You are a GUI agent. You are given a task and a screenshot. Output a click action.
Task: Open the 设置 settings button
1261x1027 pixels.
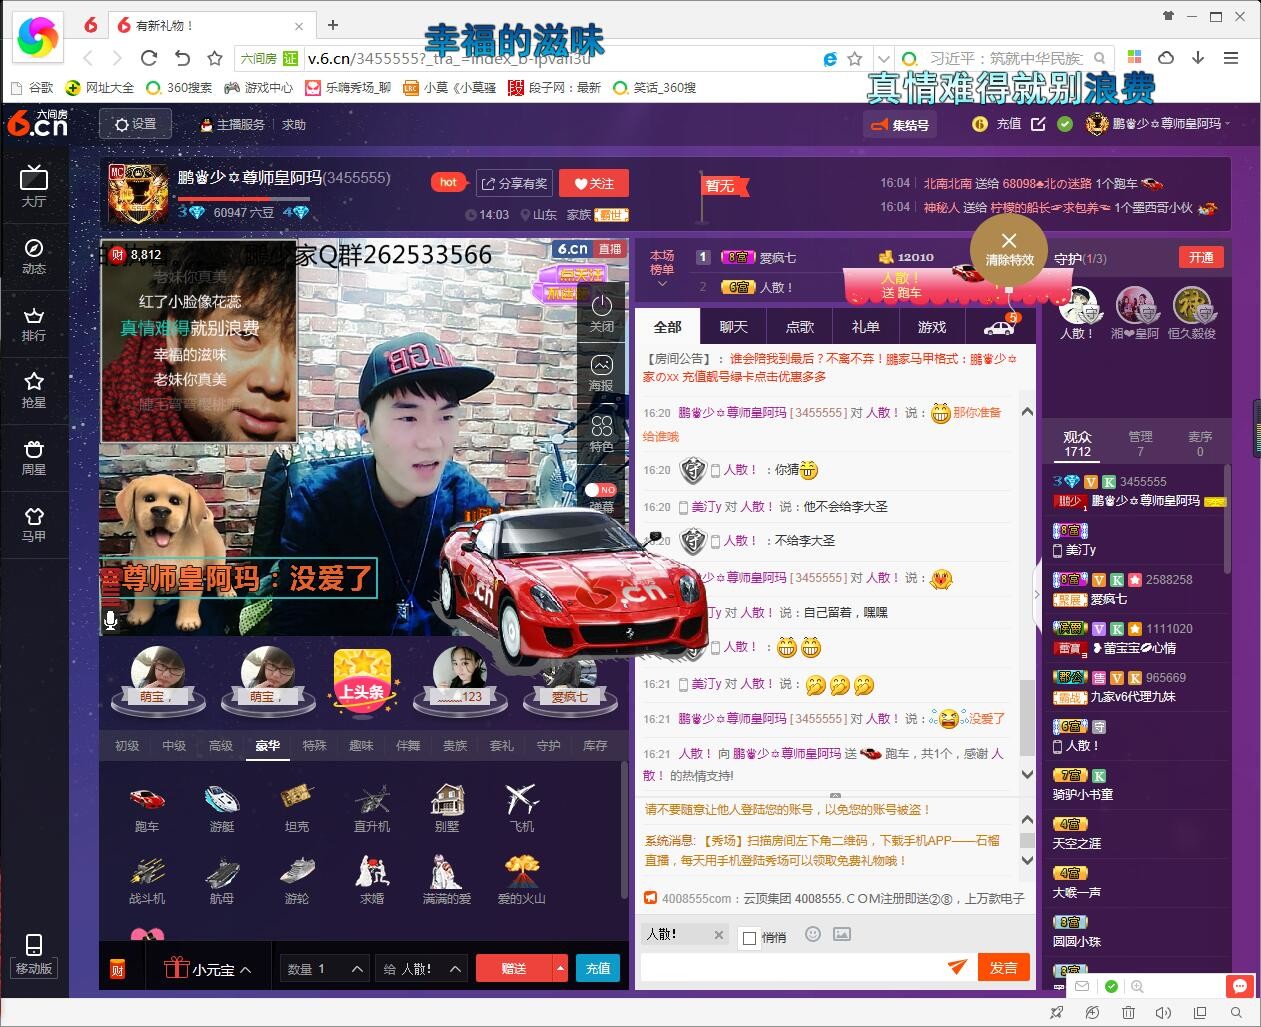coord(136,124)
